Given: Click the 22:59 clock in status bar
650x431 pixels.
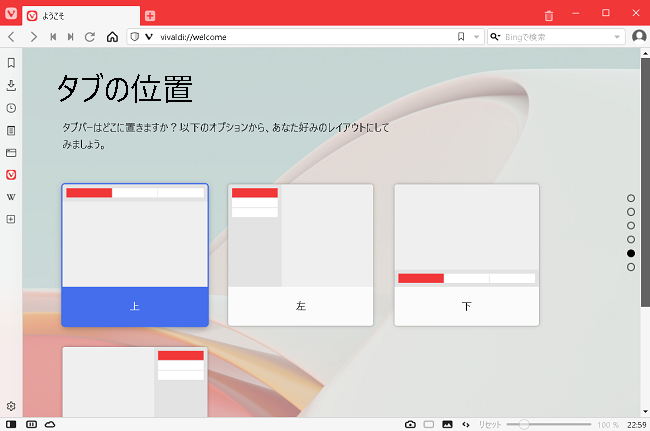Looking at the screenshot, I should click(x=636, y=425).
